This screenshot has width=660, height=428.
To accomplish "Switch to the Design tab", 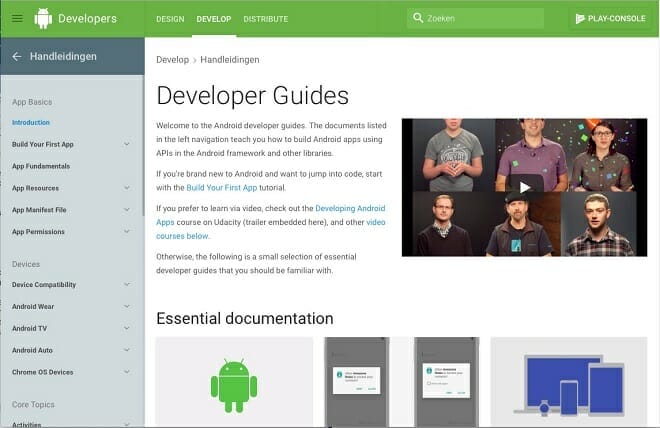I will (x=170, y=19).
